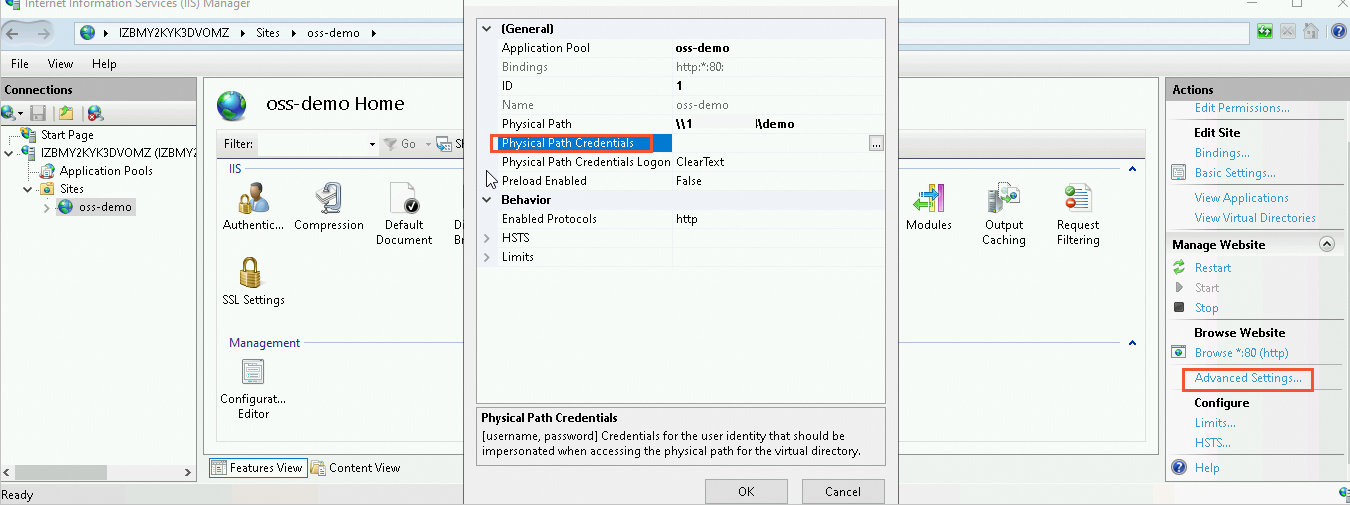Select the Preload Enabled property row
This screenshot has width=1350, height=505.
pos(682,181)
